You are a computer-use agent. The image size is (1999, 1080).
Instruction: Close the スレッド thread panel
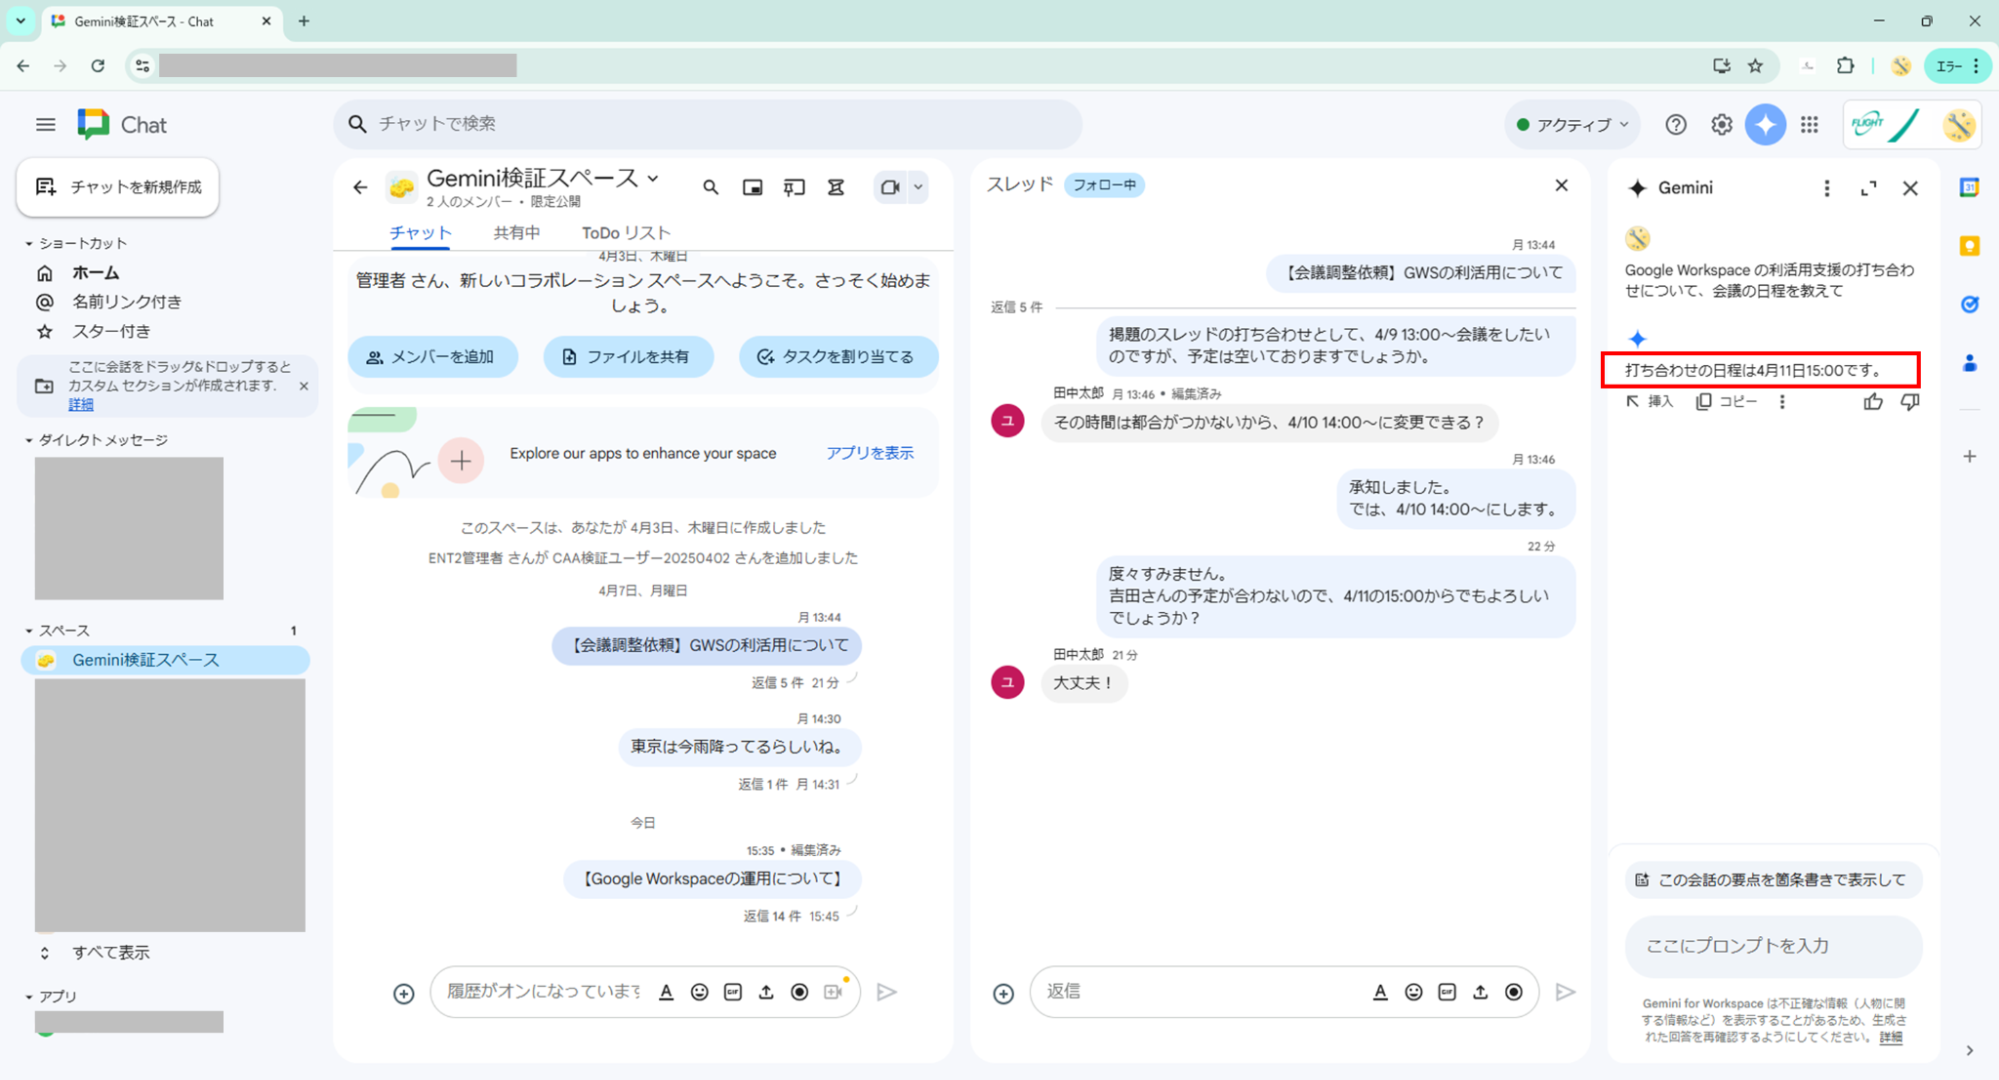click(1561, 186)
